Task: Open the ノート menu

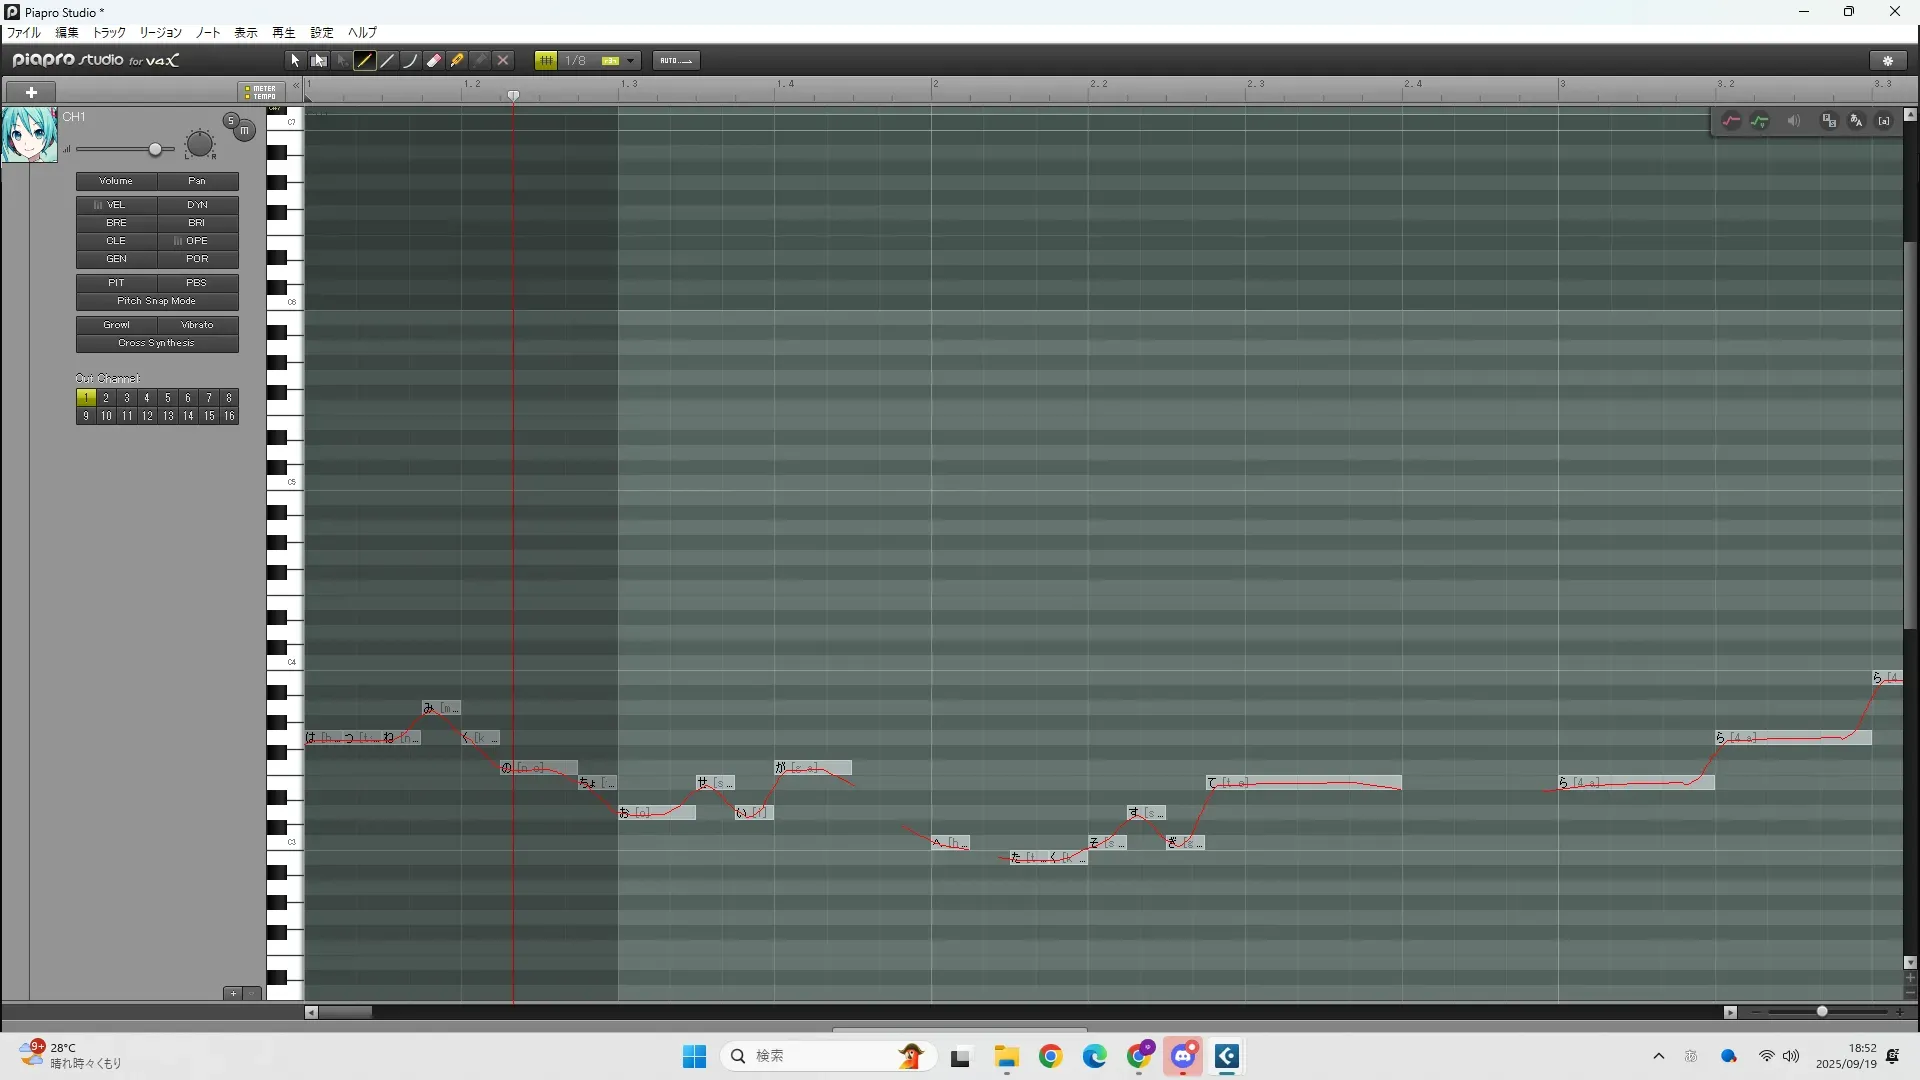Action: [x=208, y=33]
